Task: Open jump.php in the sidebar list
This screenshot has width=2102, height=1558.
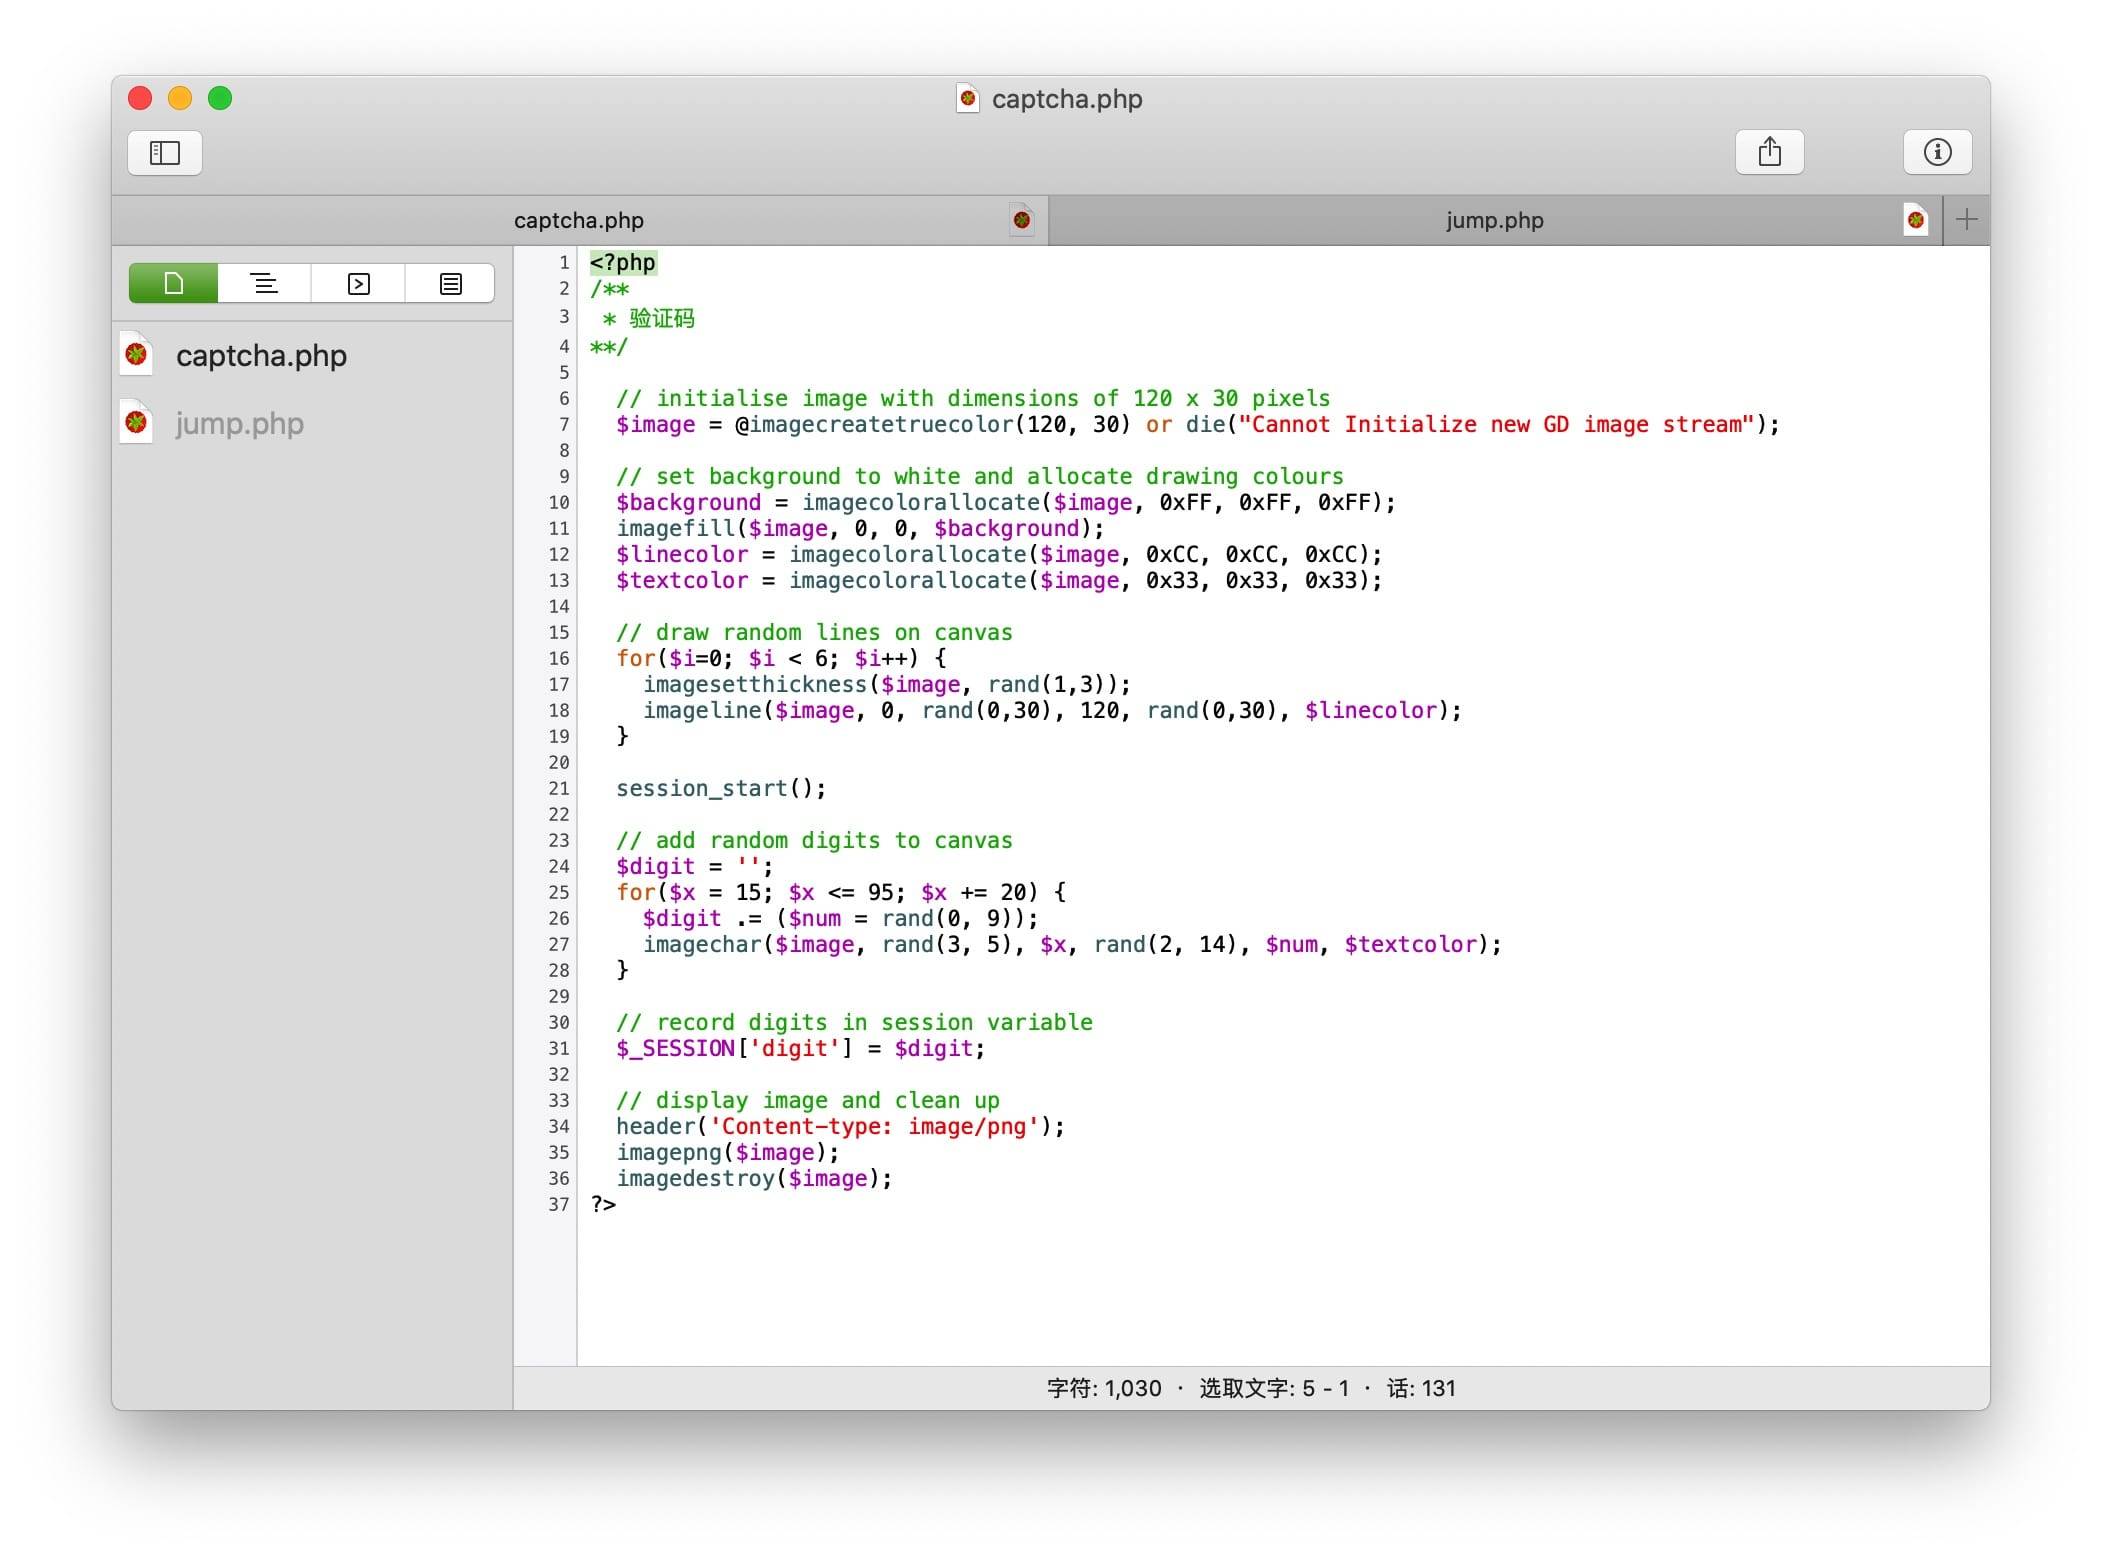Action: point(239,424)
